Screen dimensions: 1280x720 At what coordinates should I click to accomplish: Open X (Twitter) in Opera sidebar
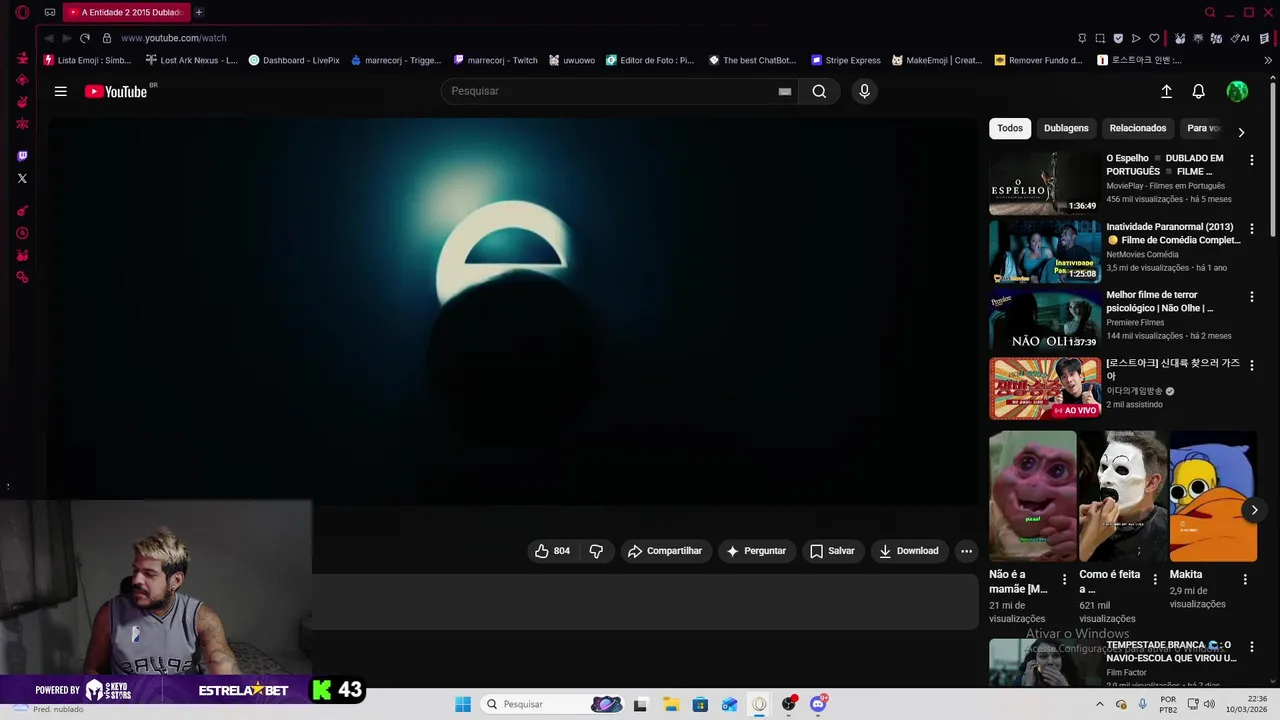coord(22,179)
